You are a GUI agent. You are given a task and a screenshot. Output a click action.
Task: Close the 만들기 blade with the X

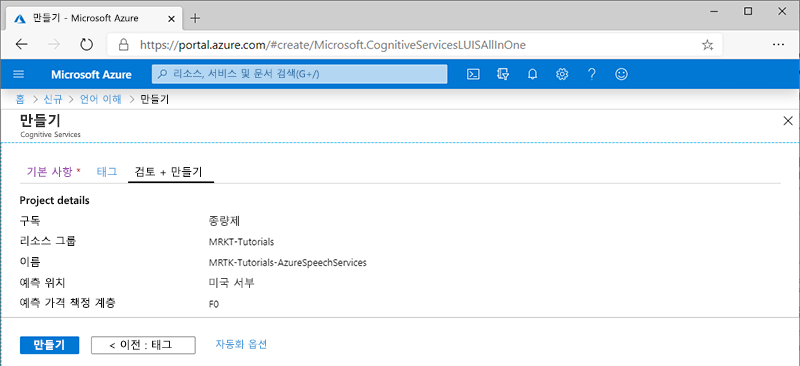(x=788, y=120)
